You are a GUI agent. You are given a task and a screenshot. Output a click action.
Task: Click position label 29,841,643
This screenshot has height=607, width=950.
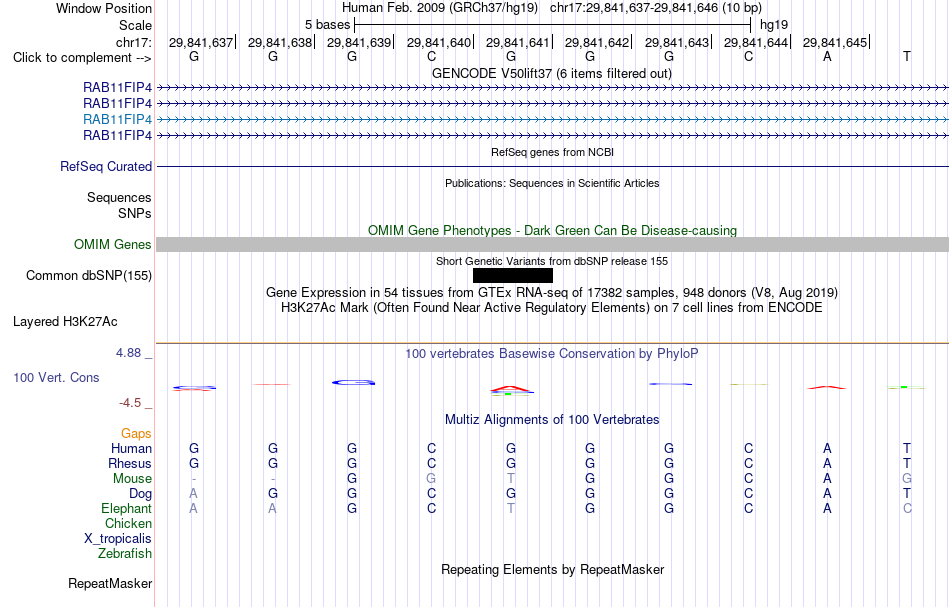click(x=677, y=42)
